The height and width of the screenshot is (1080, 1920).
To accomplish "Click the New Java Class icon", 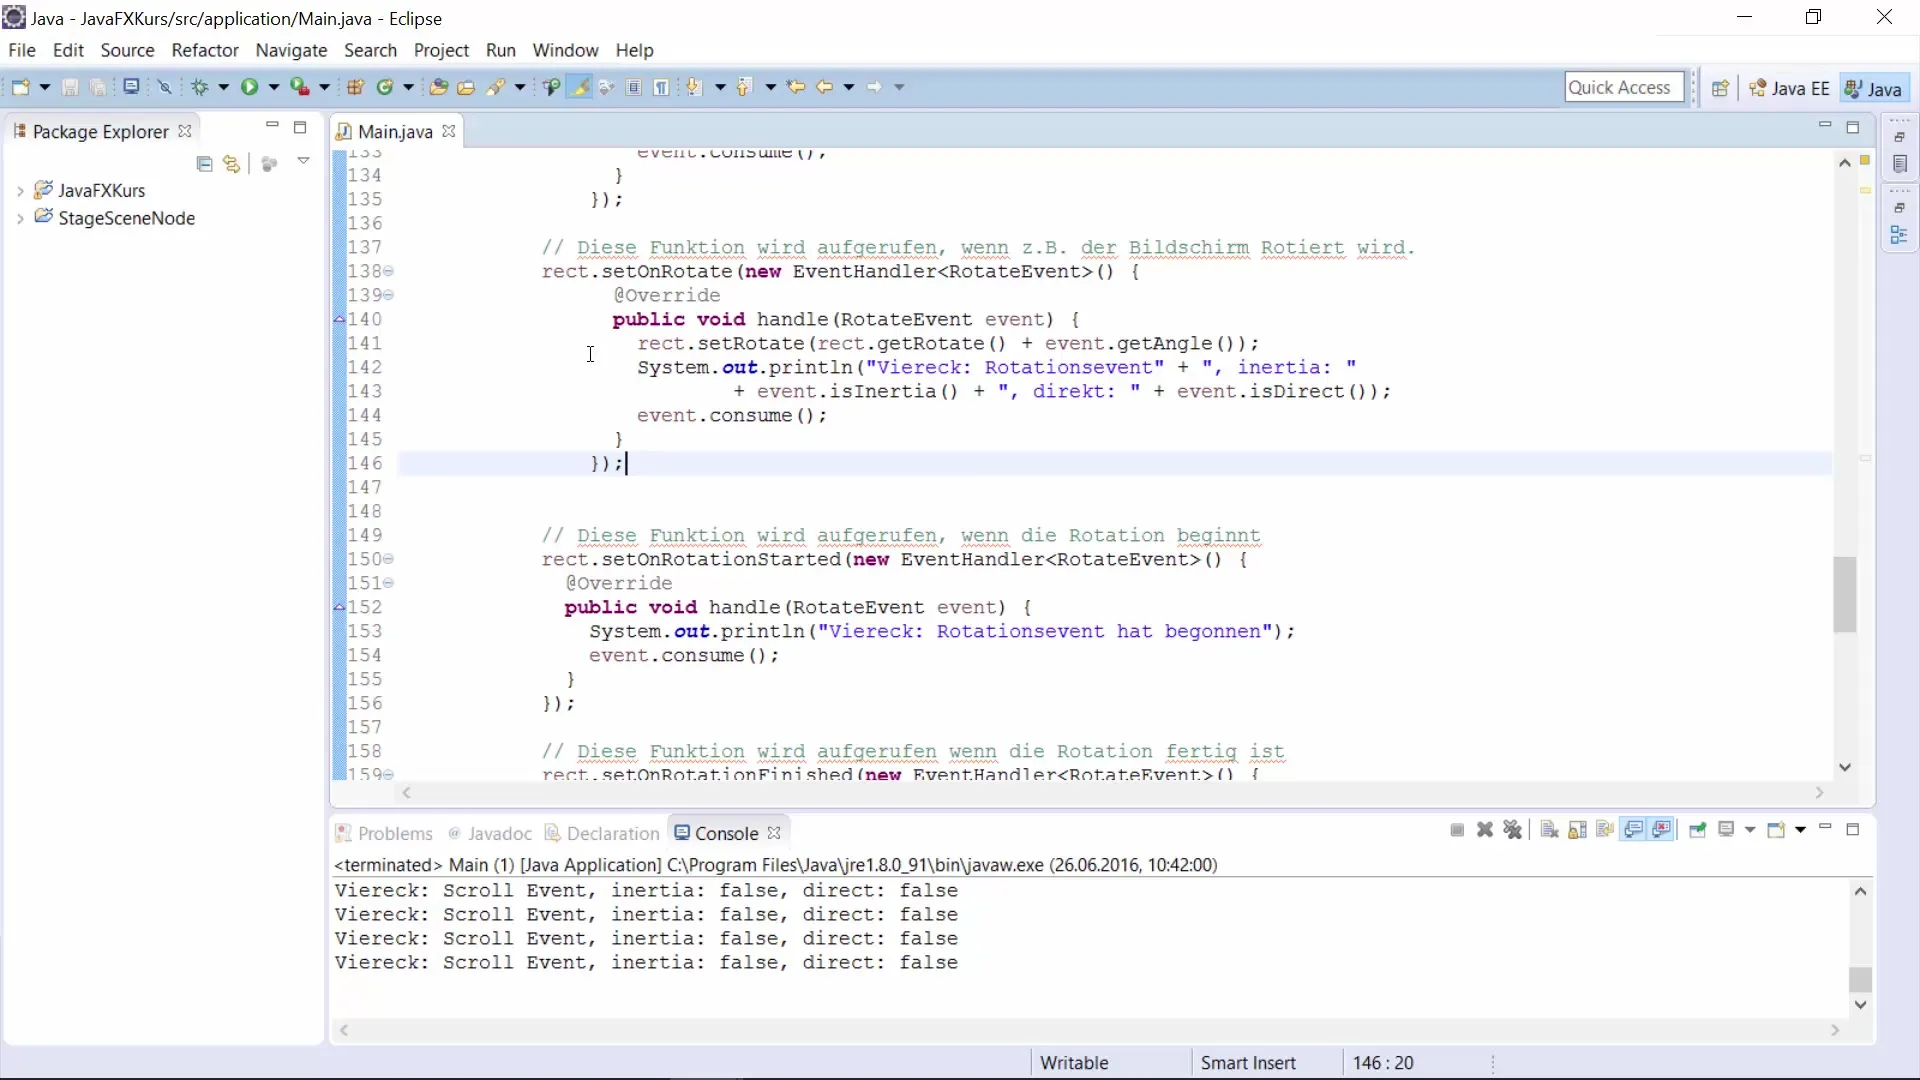I will click(385, 87).
